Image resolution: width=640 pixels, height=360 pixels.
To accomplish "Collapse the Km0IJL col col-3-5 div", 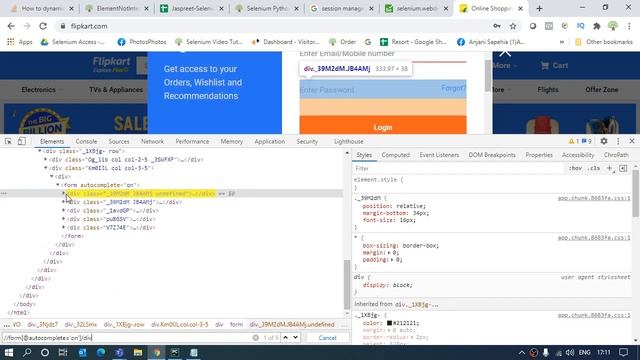I will [x=46, y=168].
